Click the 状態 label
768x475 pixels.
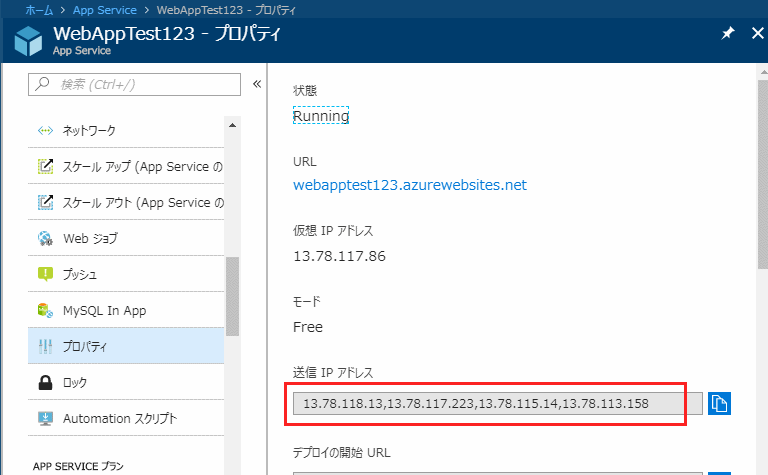(305, 91)
